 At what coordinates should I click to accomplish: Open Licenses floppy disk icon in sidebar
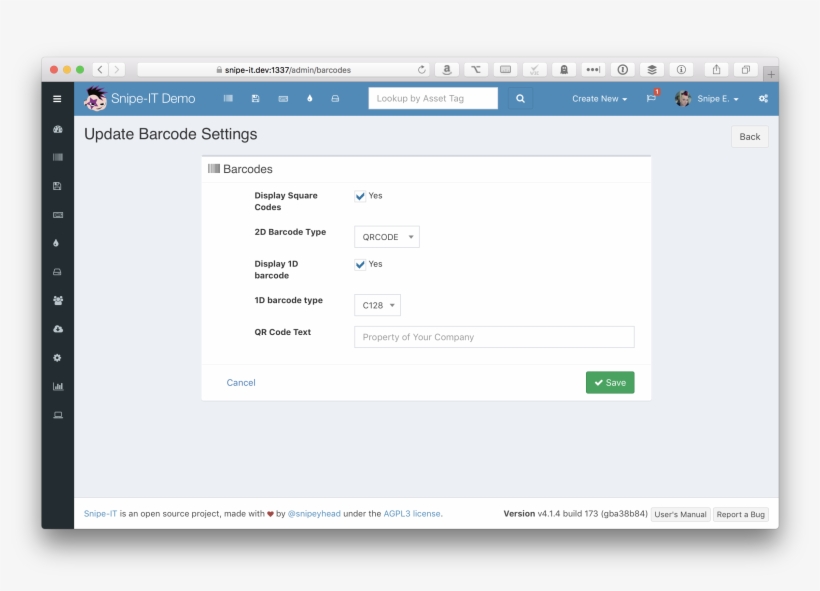[x=57, y=186]
